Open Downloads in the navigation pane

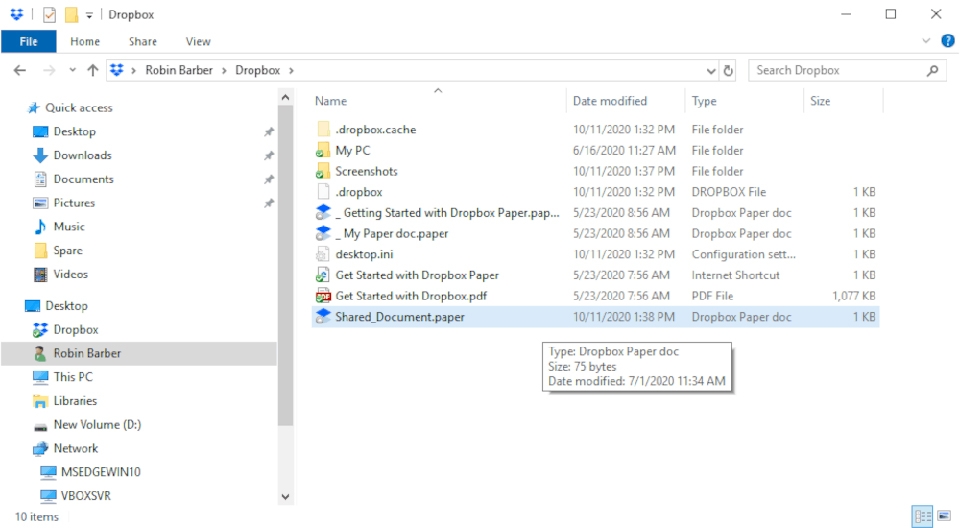(82, 156)
